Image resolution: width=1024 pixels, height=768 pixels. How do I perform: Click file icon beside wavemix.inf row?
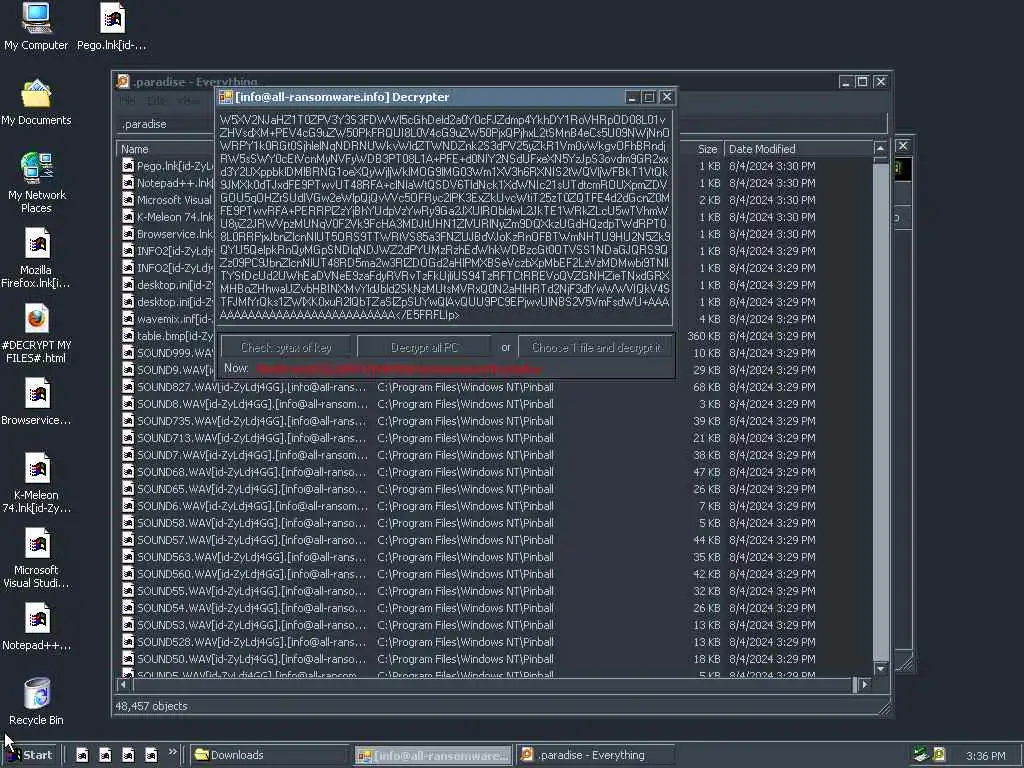[128, 319]
